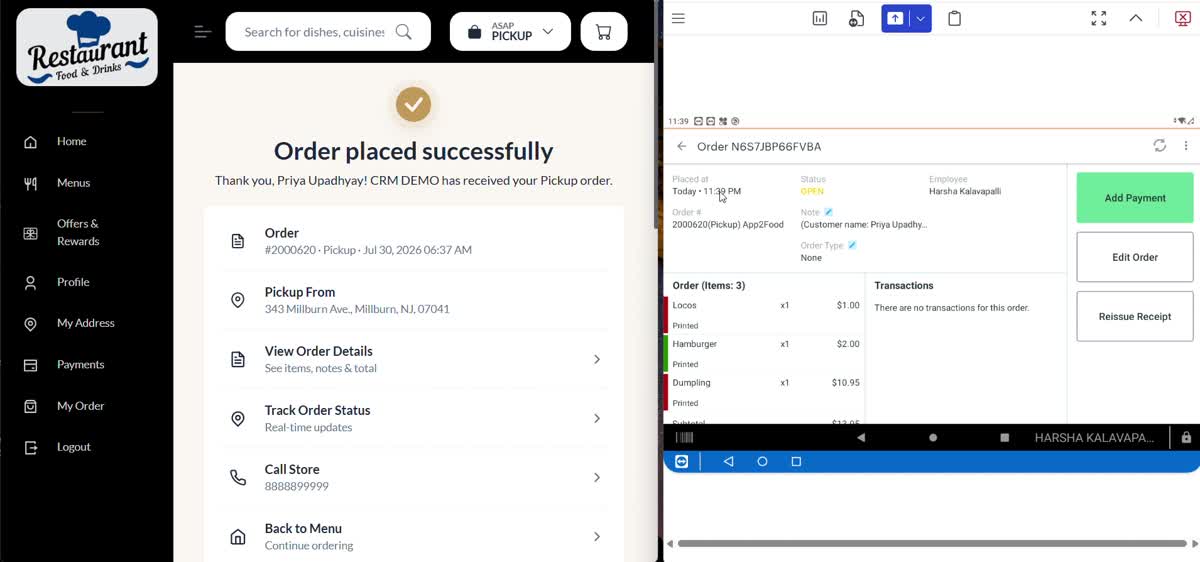Click the Restaurant Food & Drinks logo
The image size is (1200, 562).
click(87, 47)
